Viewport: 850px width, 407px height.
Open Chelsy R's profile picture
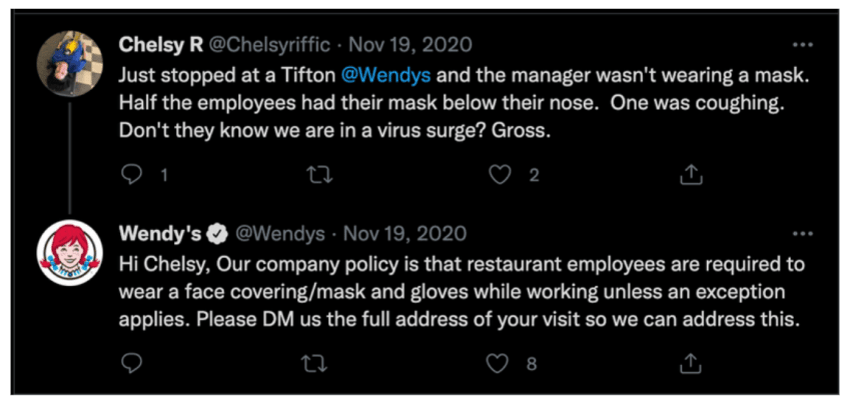(70, 64)
